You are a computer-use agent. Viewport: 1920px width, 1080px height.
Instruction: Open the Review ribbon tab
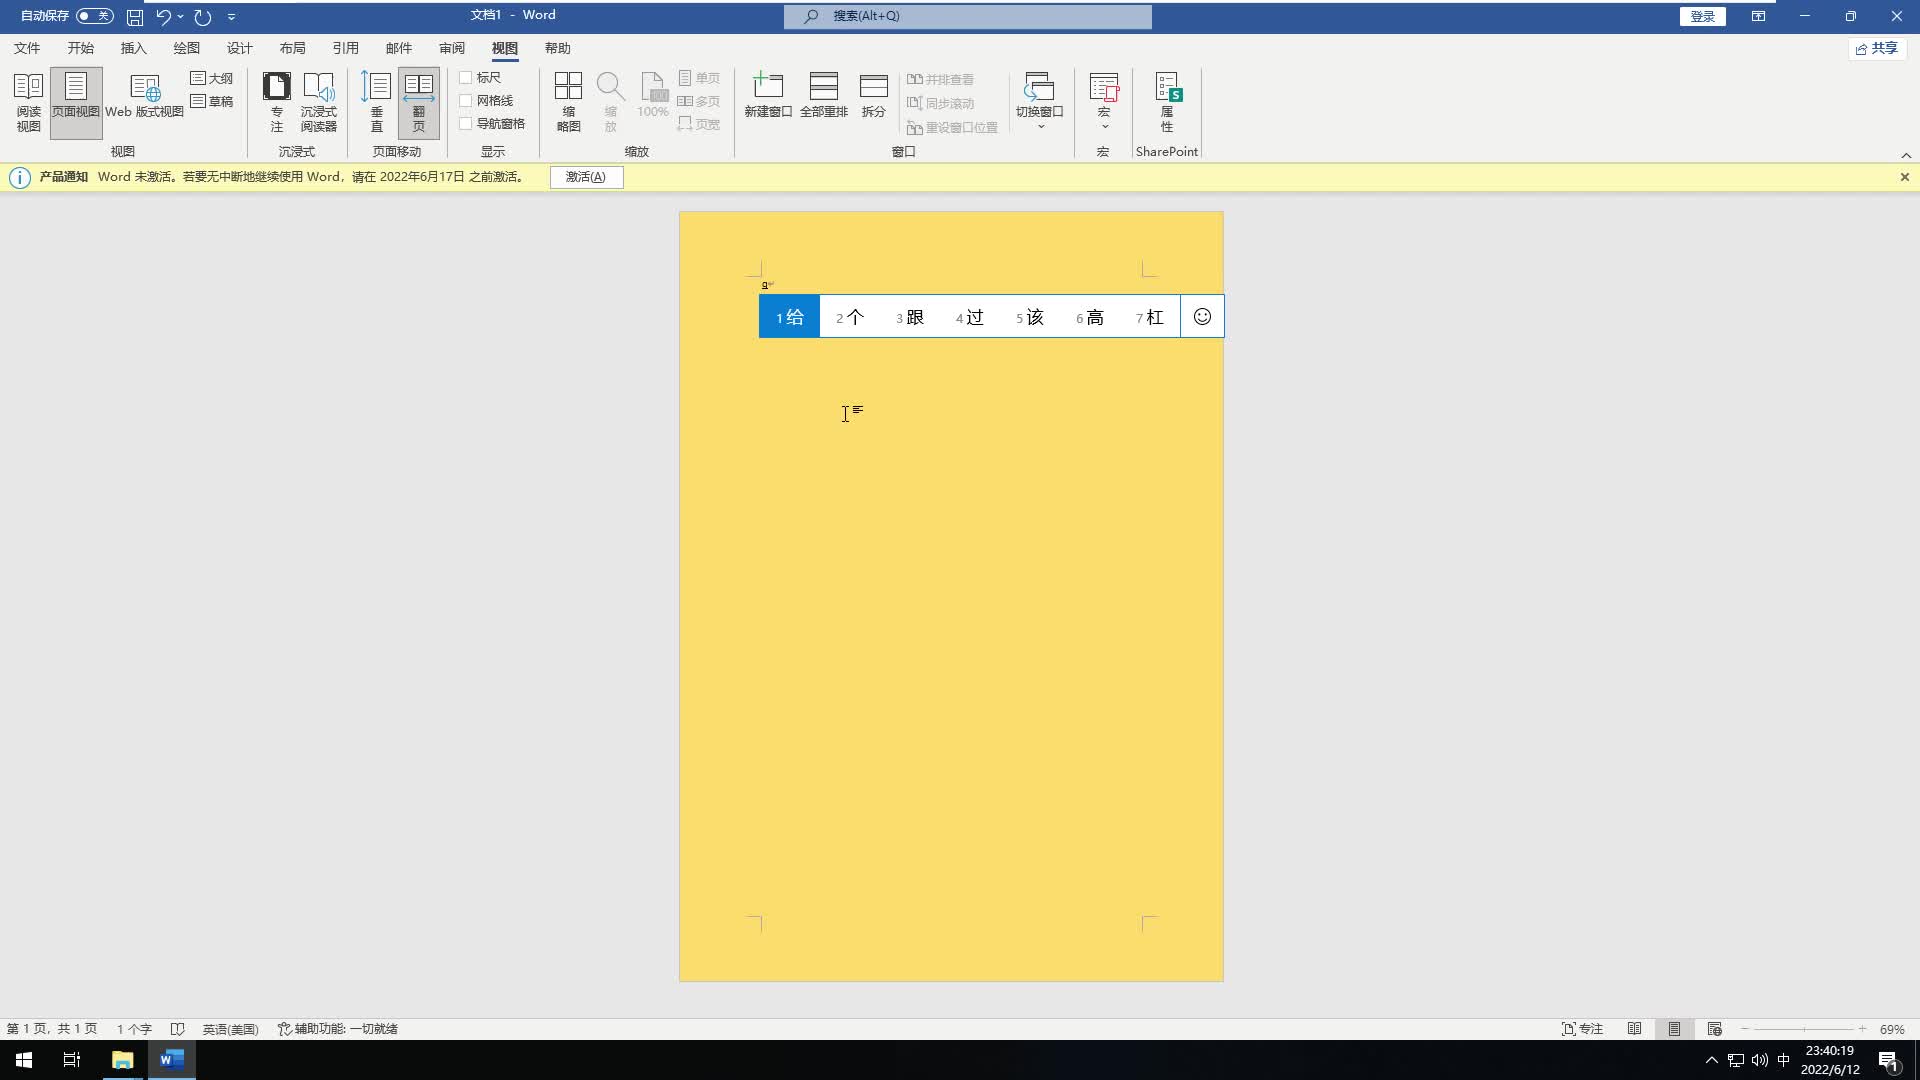click(x=451, y=48)
